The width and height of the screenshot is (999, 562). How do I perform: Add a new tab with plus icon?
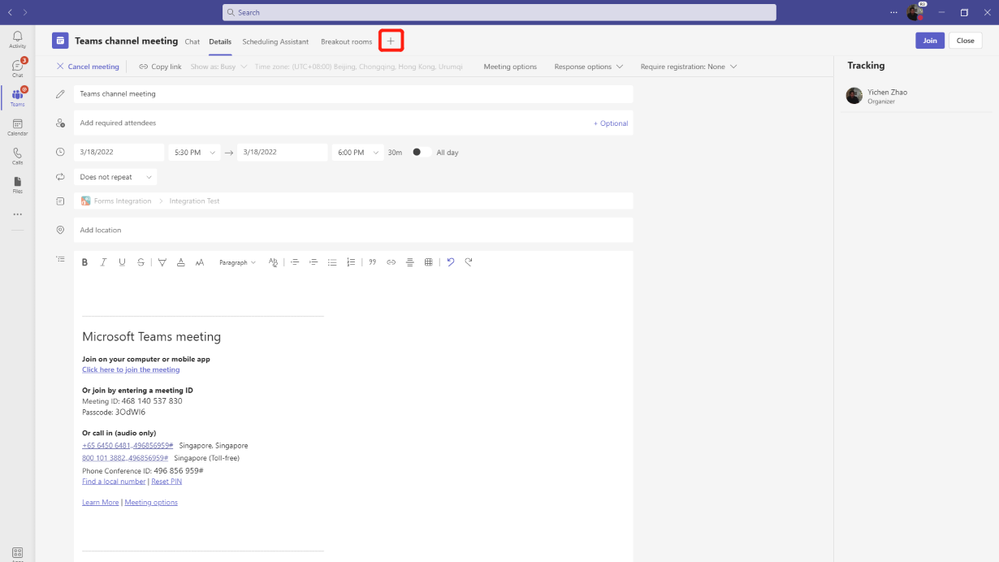pos(391,41)
